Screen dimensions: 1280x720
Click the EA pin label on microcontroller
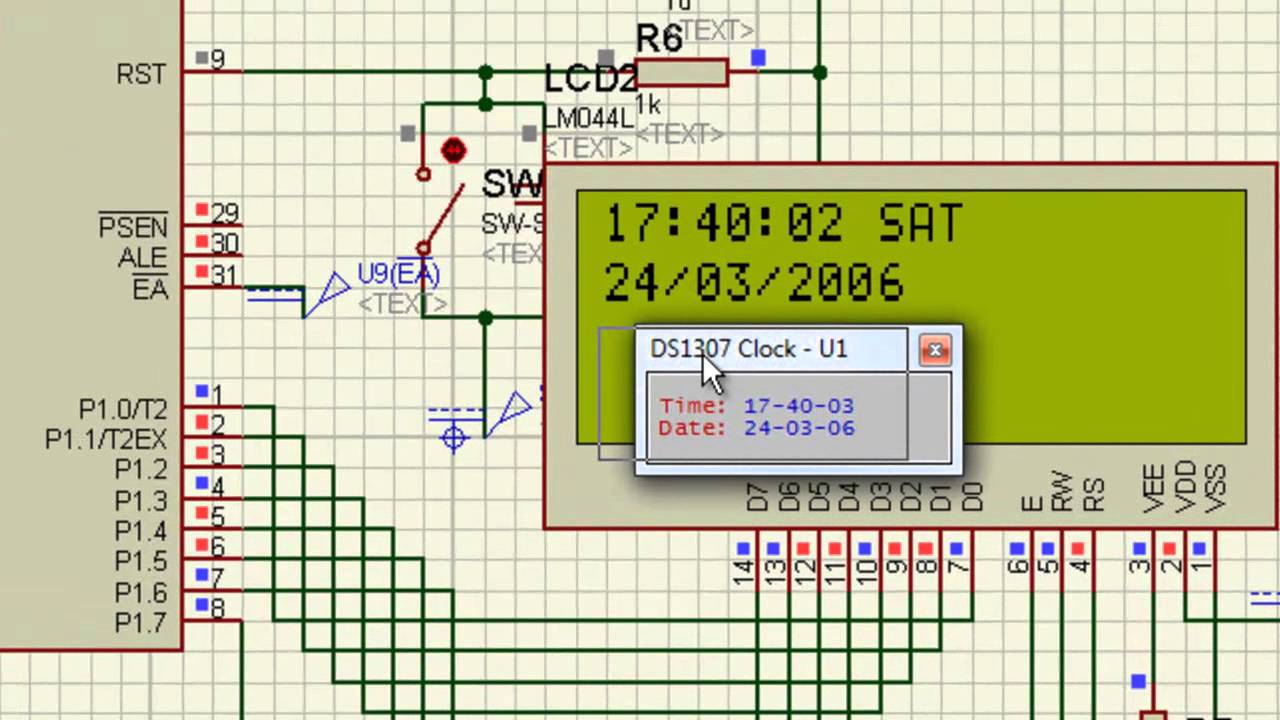151,289
